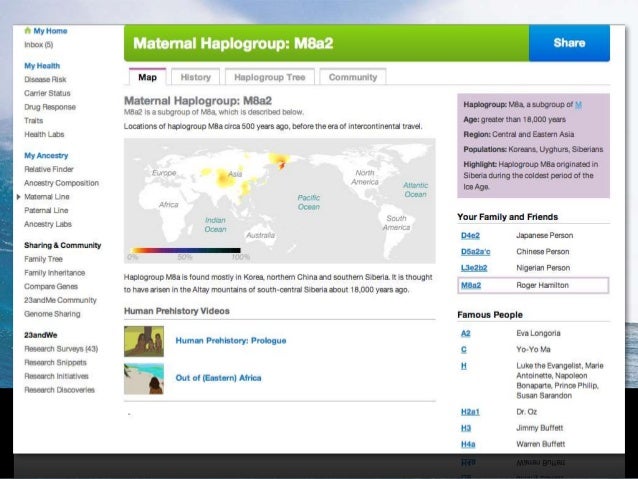Open Family Inheritance
The image size is (638, 479).
(55, 273)
